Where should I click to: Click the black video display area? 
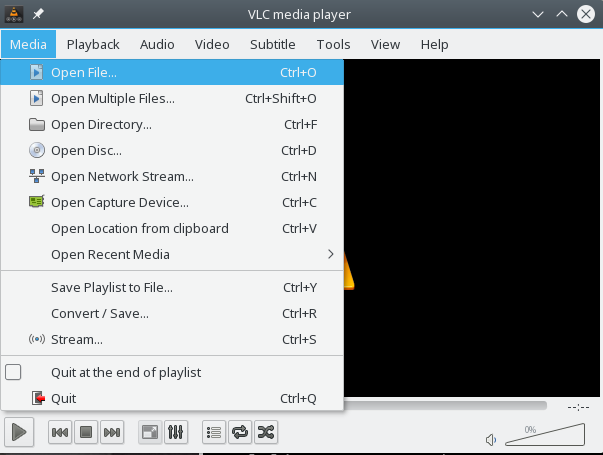pos(472,228)
